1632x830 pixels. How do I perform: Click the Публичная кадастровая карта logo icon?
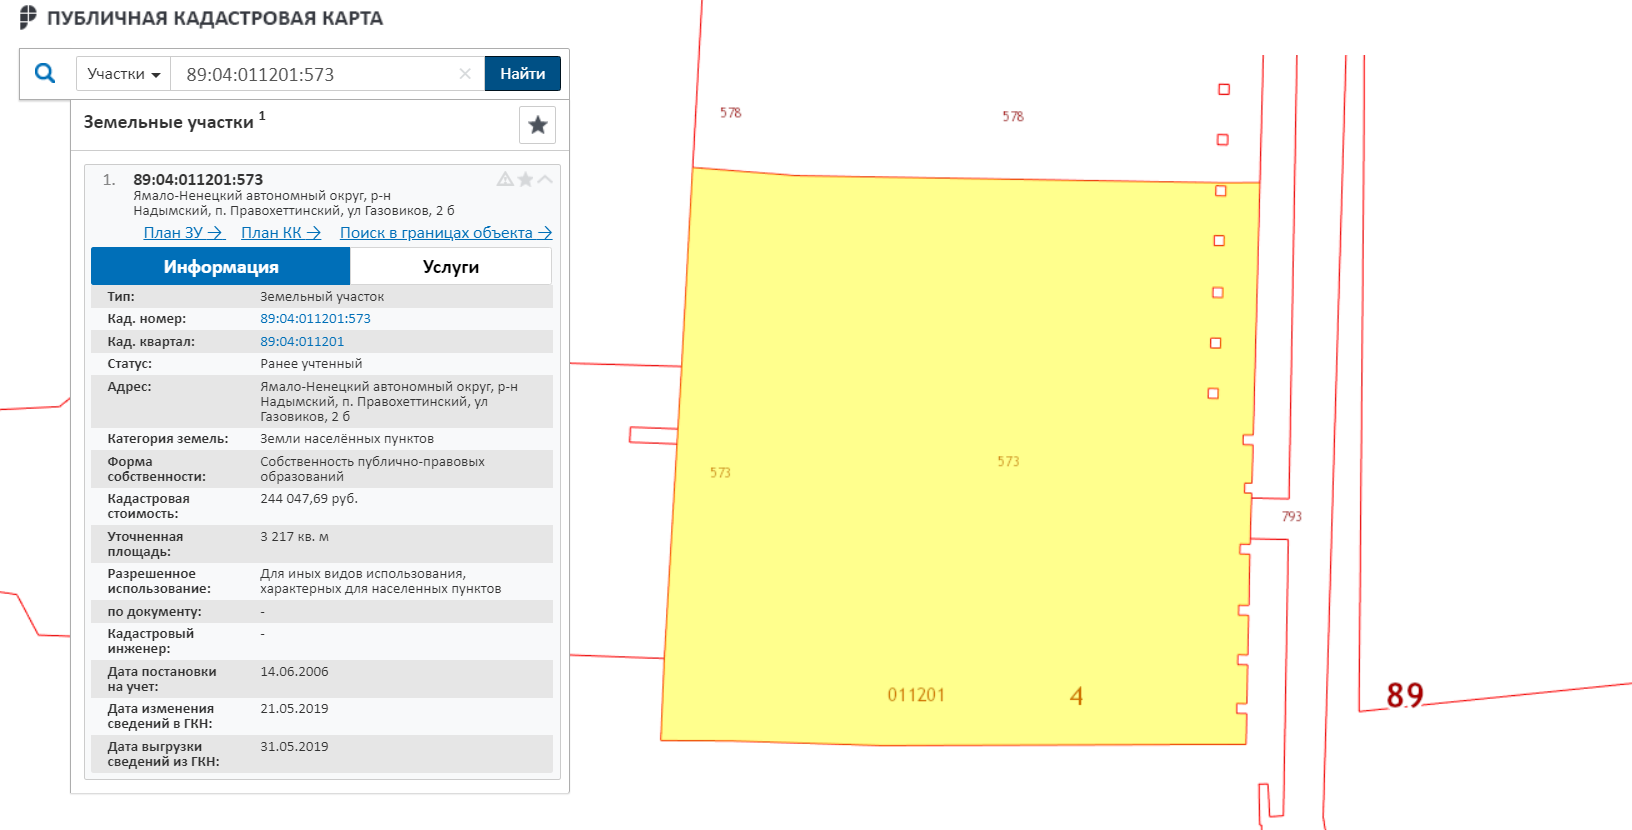point(28,17)
